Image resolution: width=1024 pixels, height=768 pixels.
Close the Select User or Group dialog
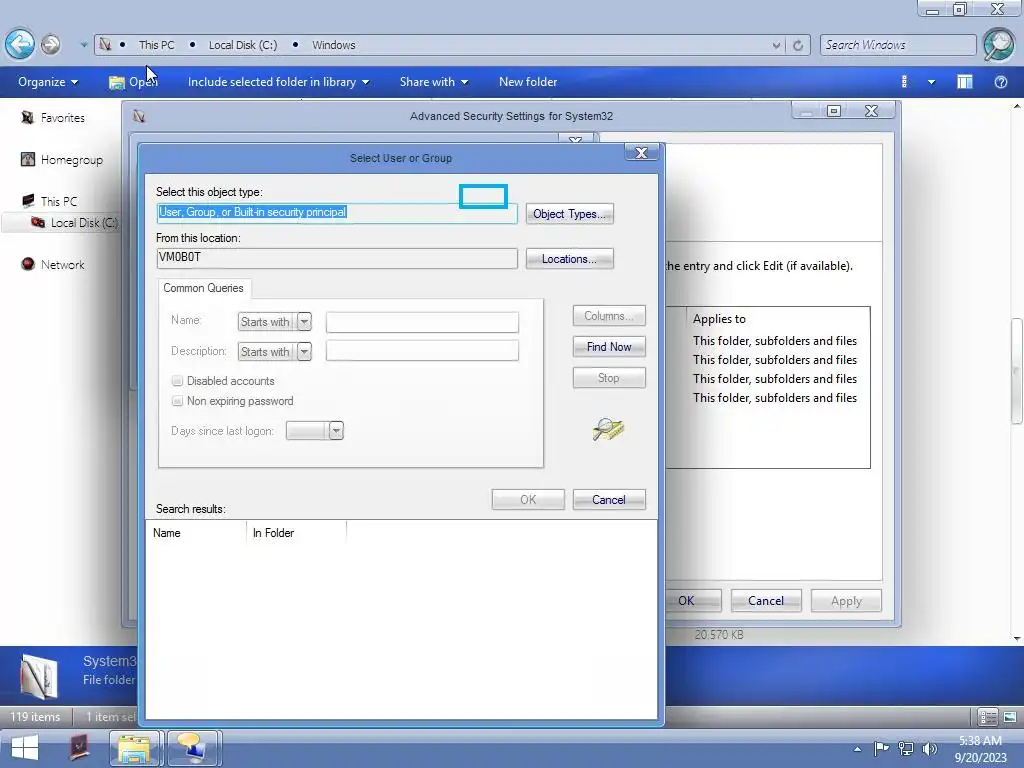641,153
